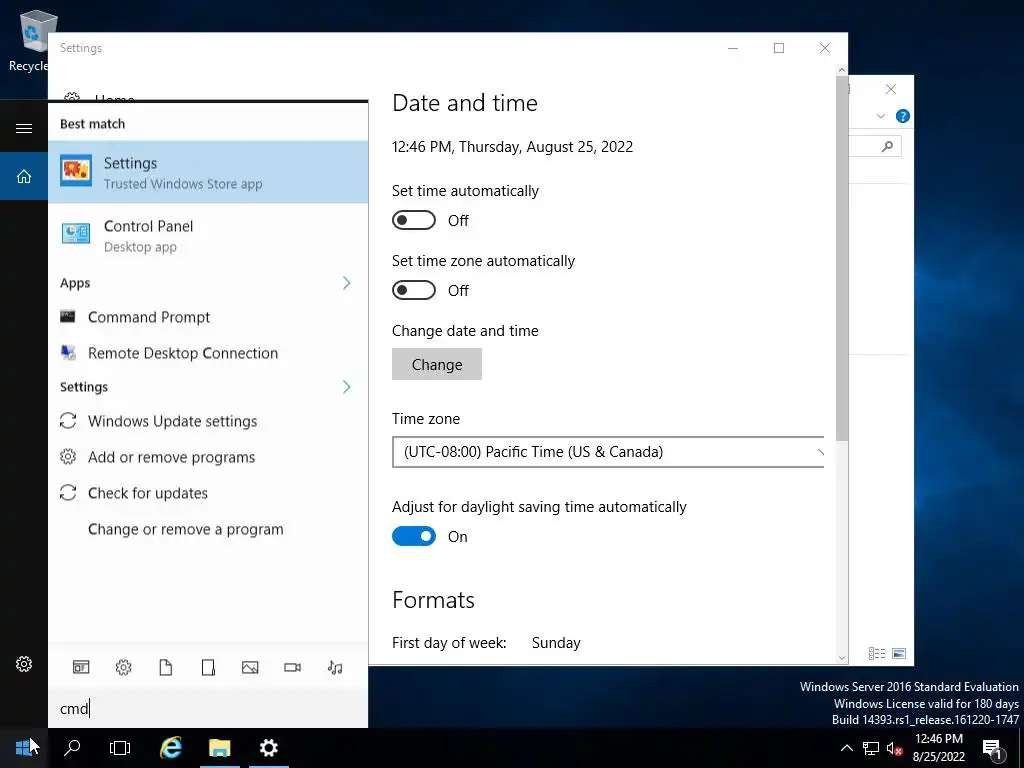
Task: Click the Start button on taskbar
Action: [24, 748]
